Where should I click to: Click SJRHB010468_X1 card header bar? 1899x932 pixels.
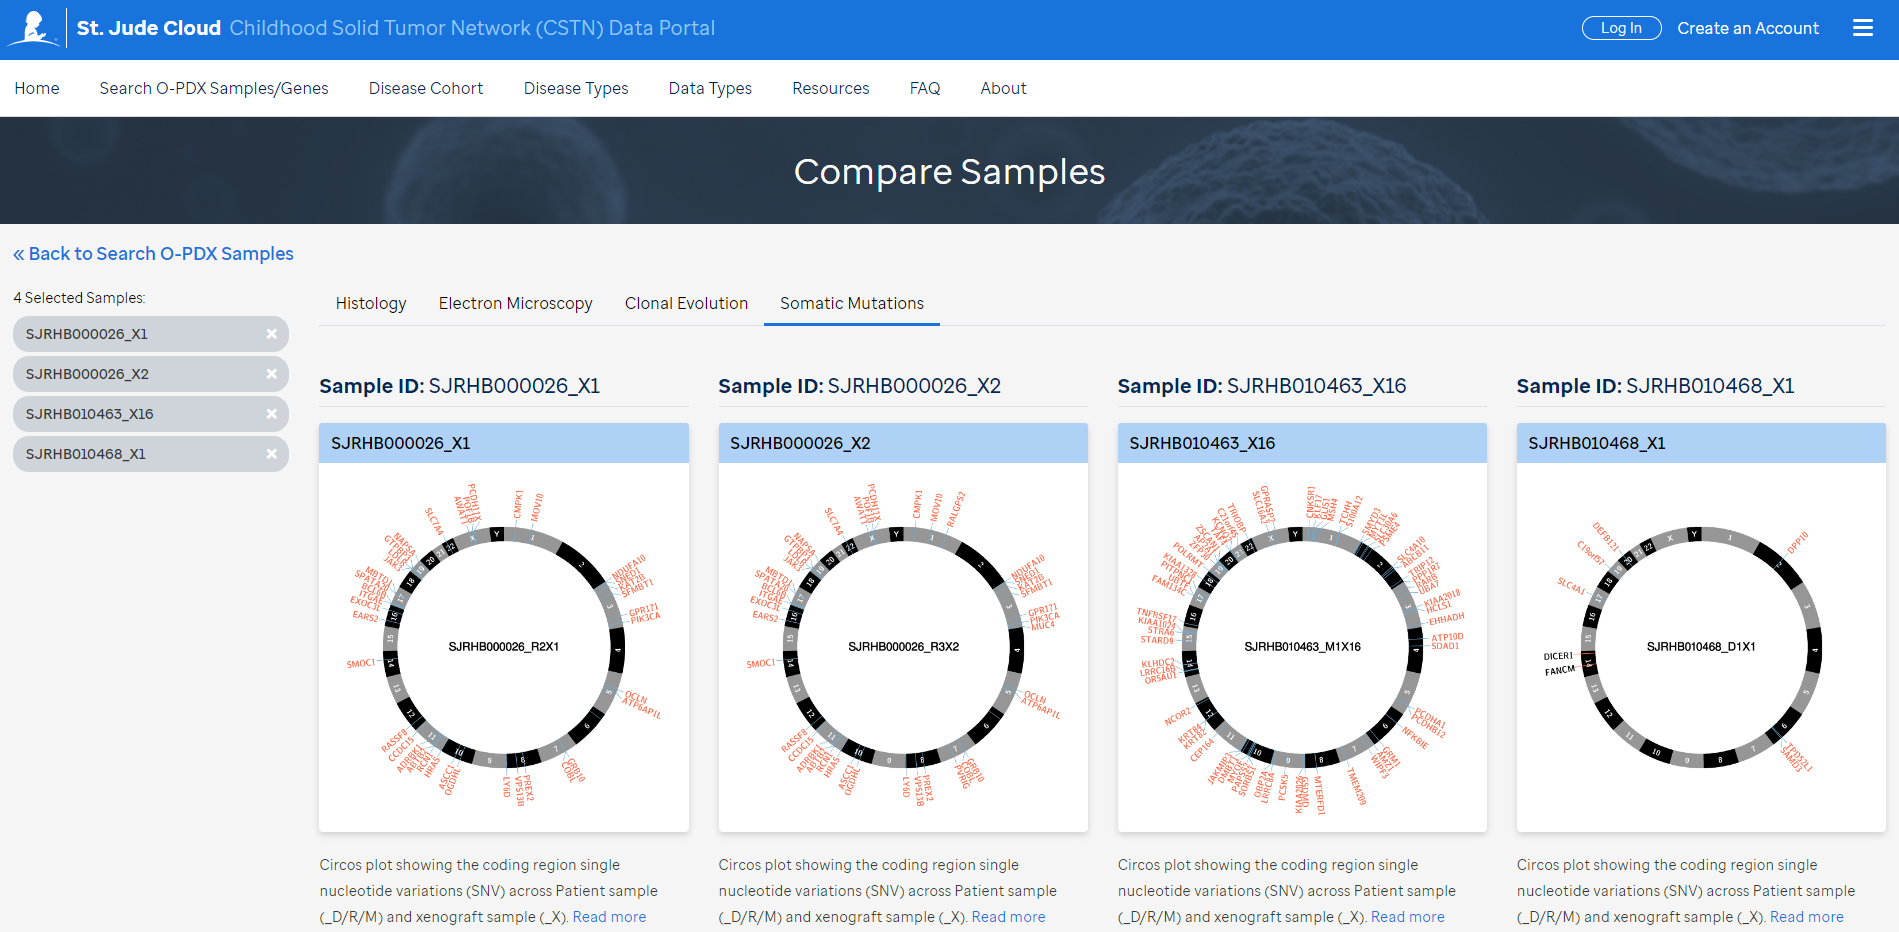(1701, 443)
